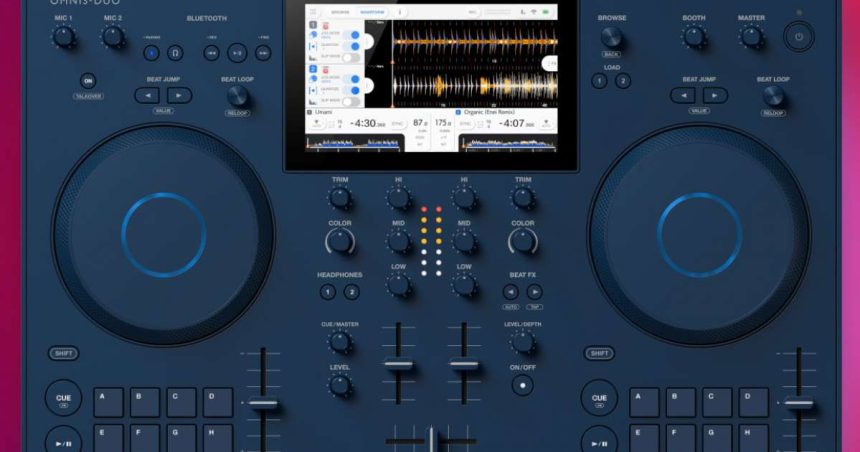Click right deck tempo slider handle
The height and width of the screenshot is (452, 860).
click(799, 403)
